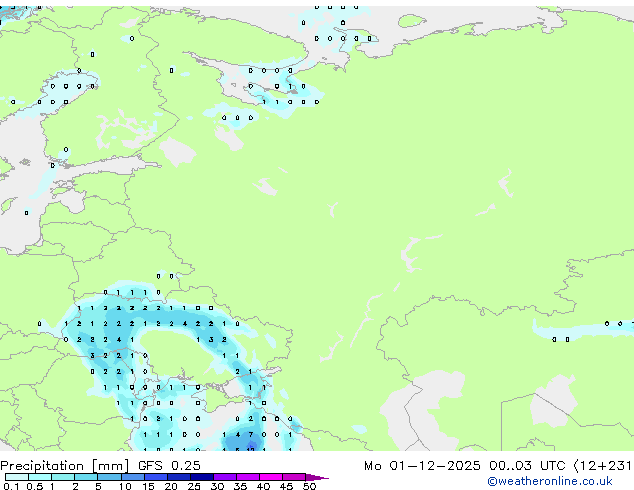Click the '00..03 UTC' time label

527,466
